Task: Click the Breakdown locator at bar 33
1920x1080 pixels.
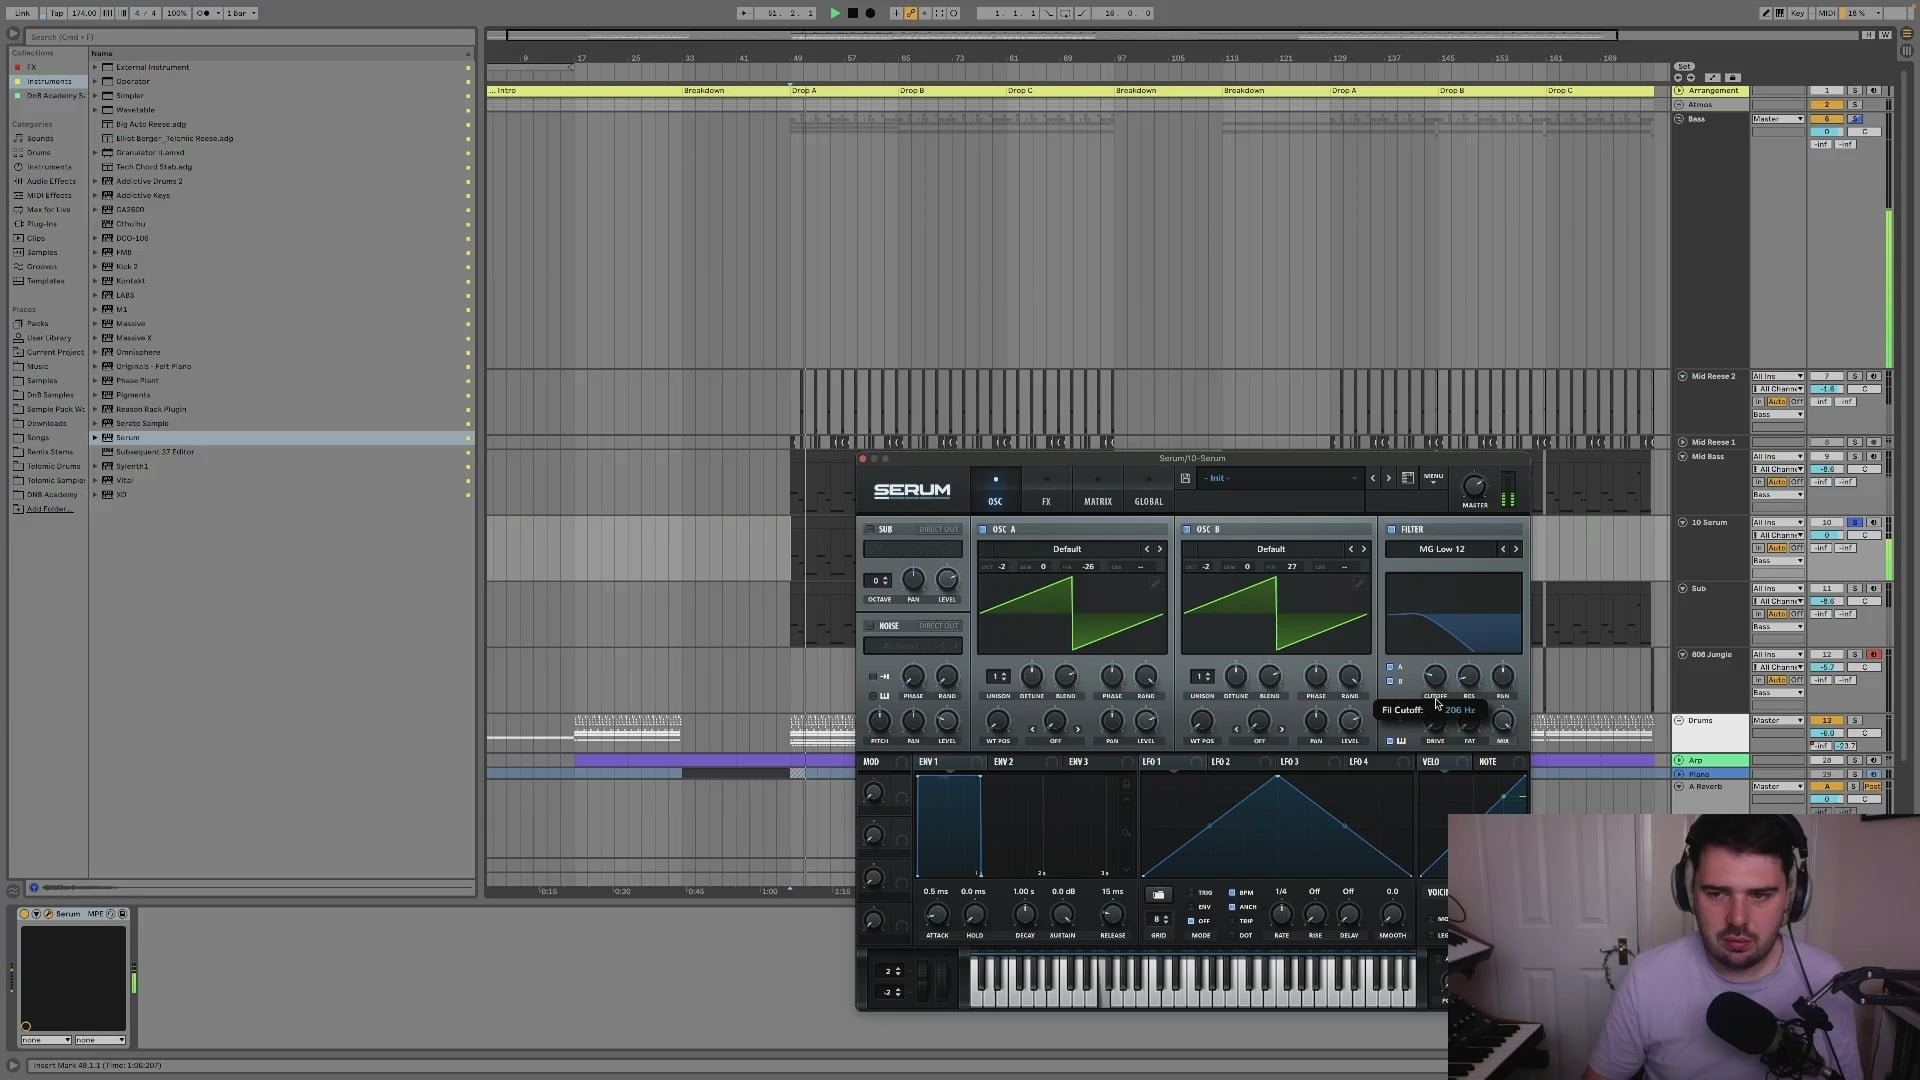Action: tap(704, 91)
